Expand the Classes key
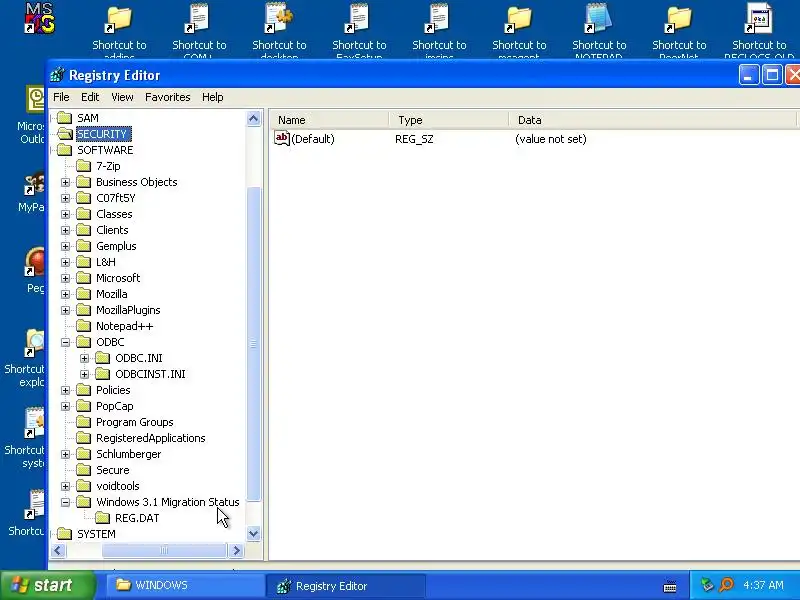 [x=65, y=214]
